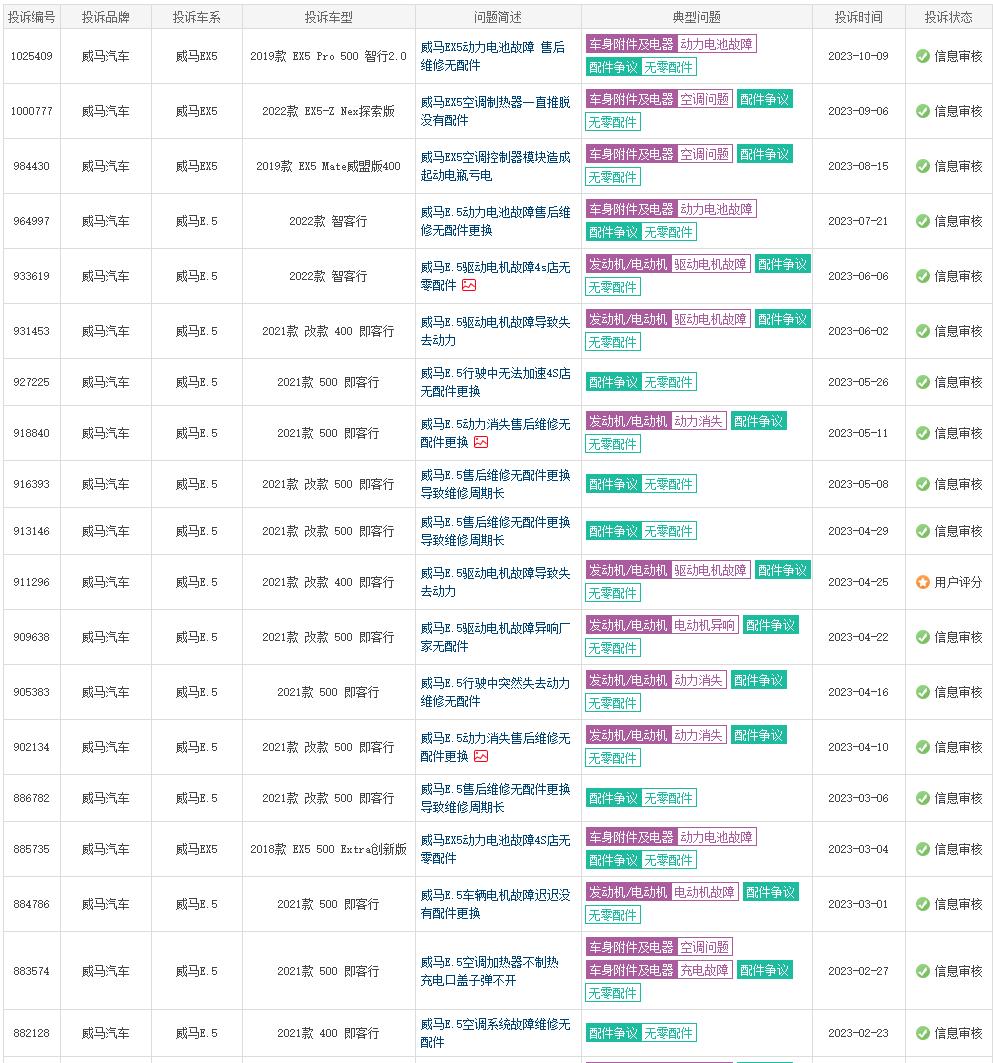Click complaint number 911296
The height and width of the screenshot is (1063, 993).
[x=31, y=582]
